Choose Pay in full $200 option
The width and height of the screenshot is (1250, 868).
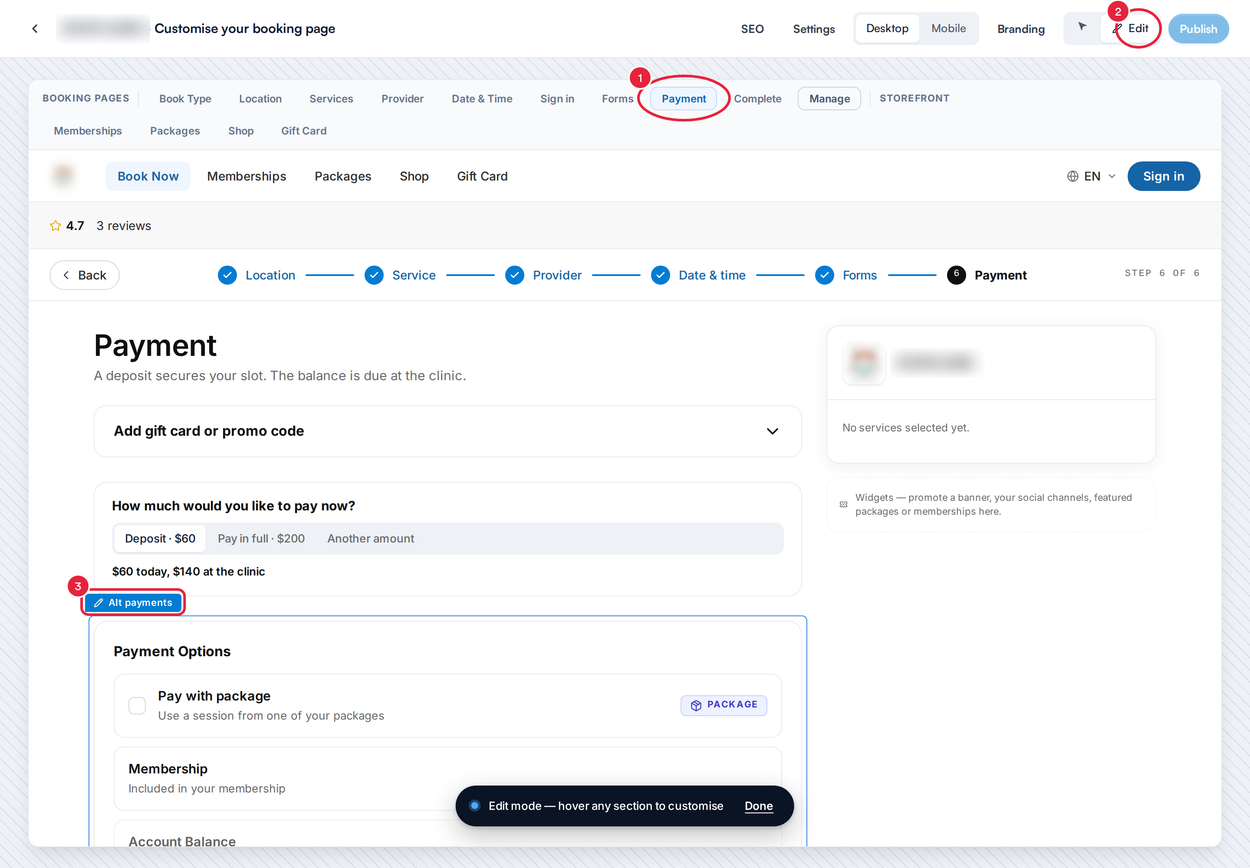(x=261, y=539)
